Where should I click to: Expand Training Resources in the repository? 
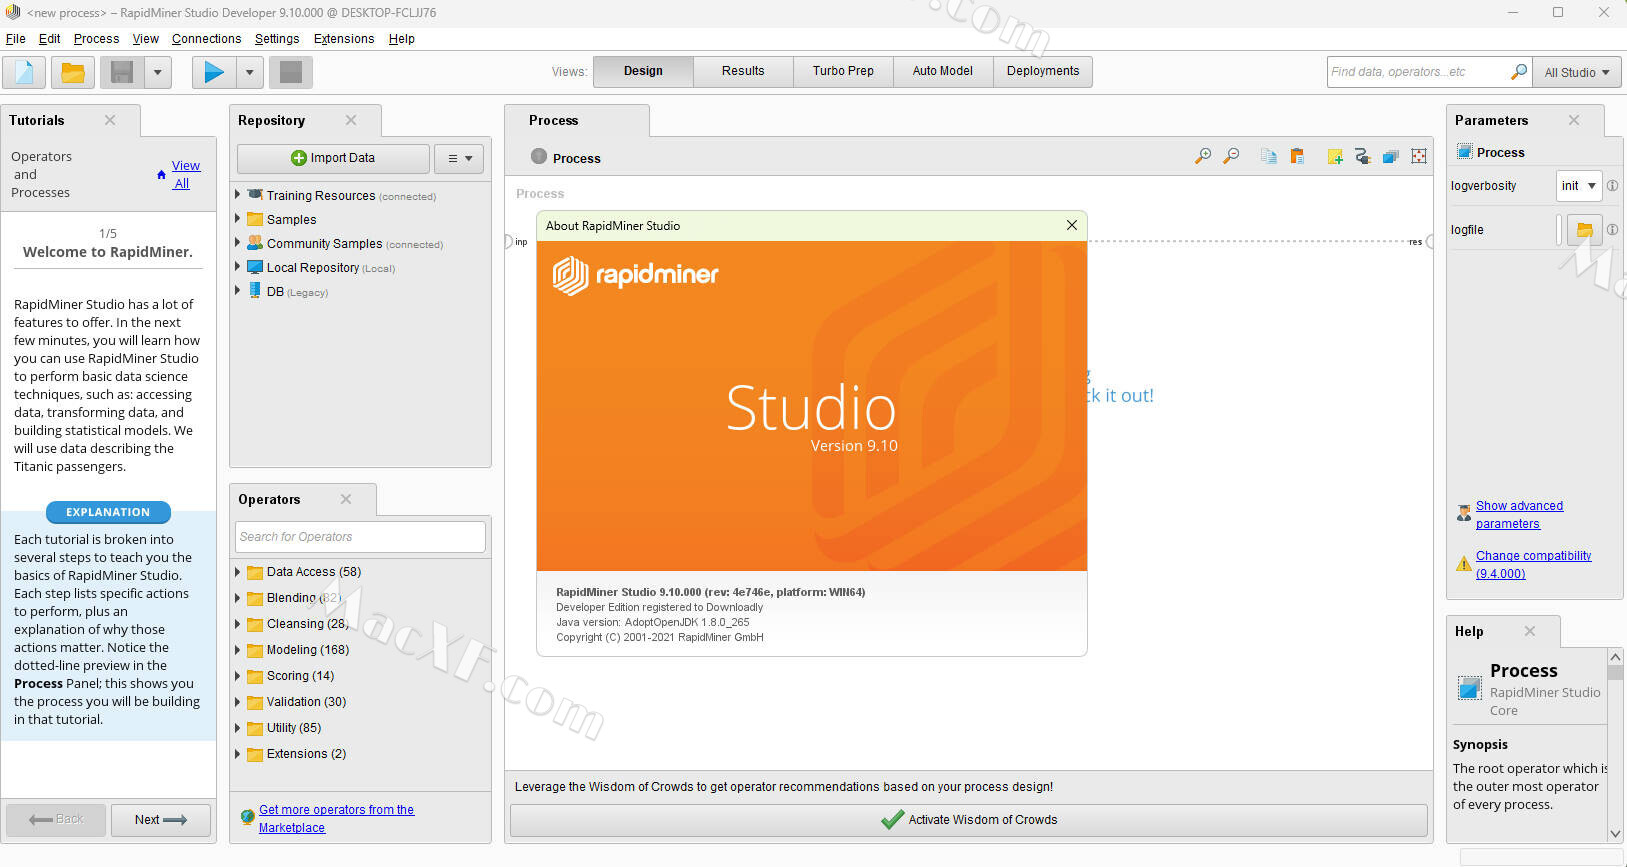[x=238, y=194]
